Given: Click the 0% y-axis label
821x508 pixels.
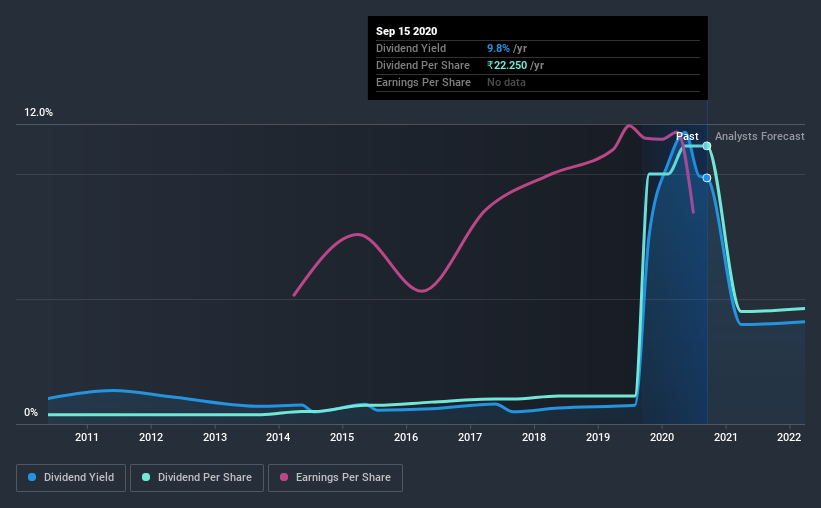Looking at the screenshot, I should pyautogui.click(x=31, y=413).
